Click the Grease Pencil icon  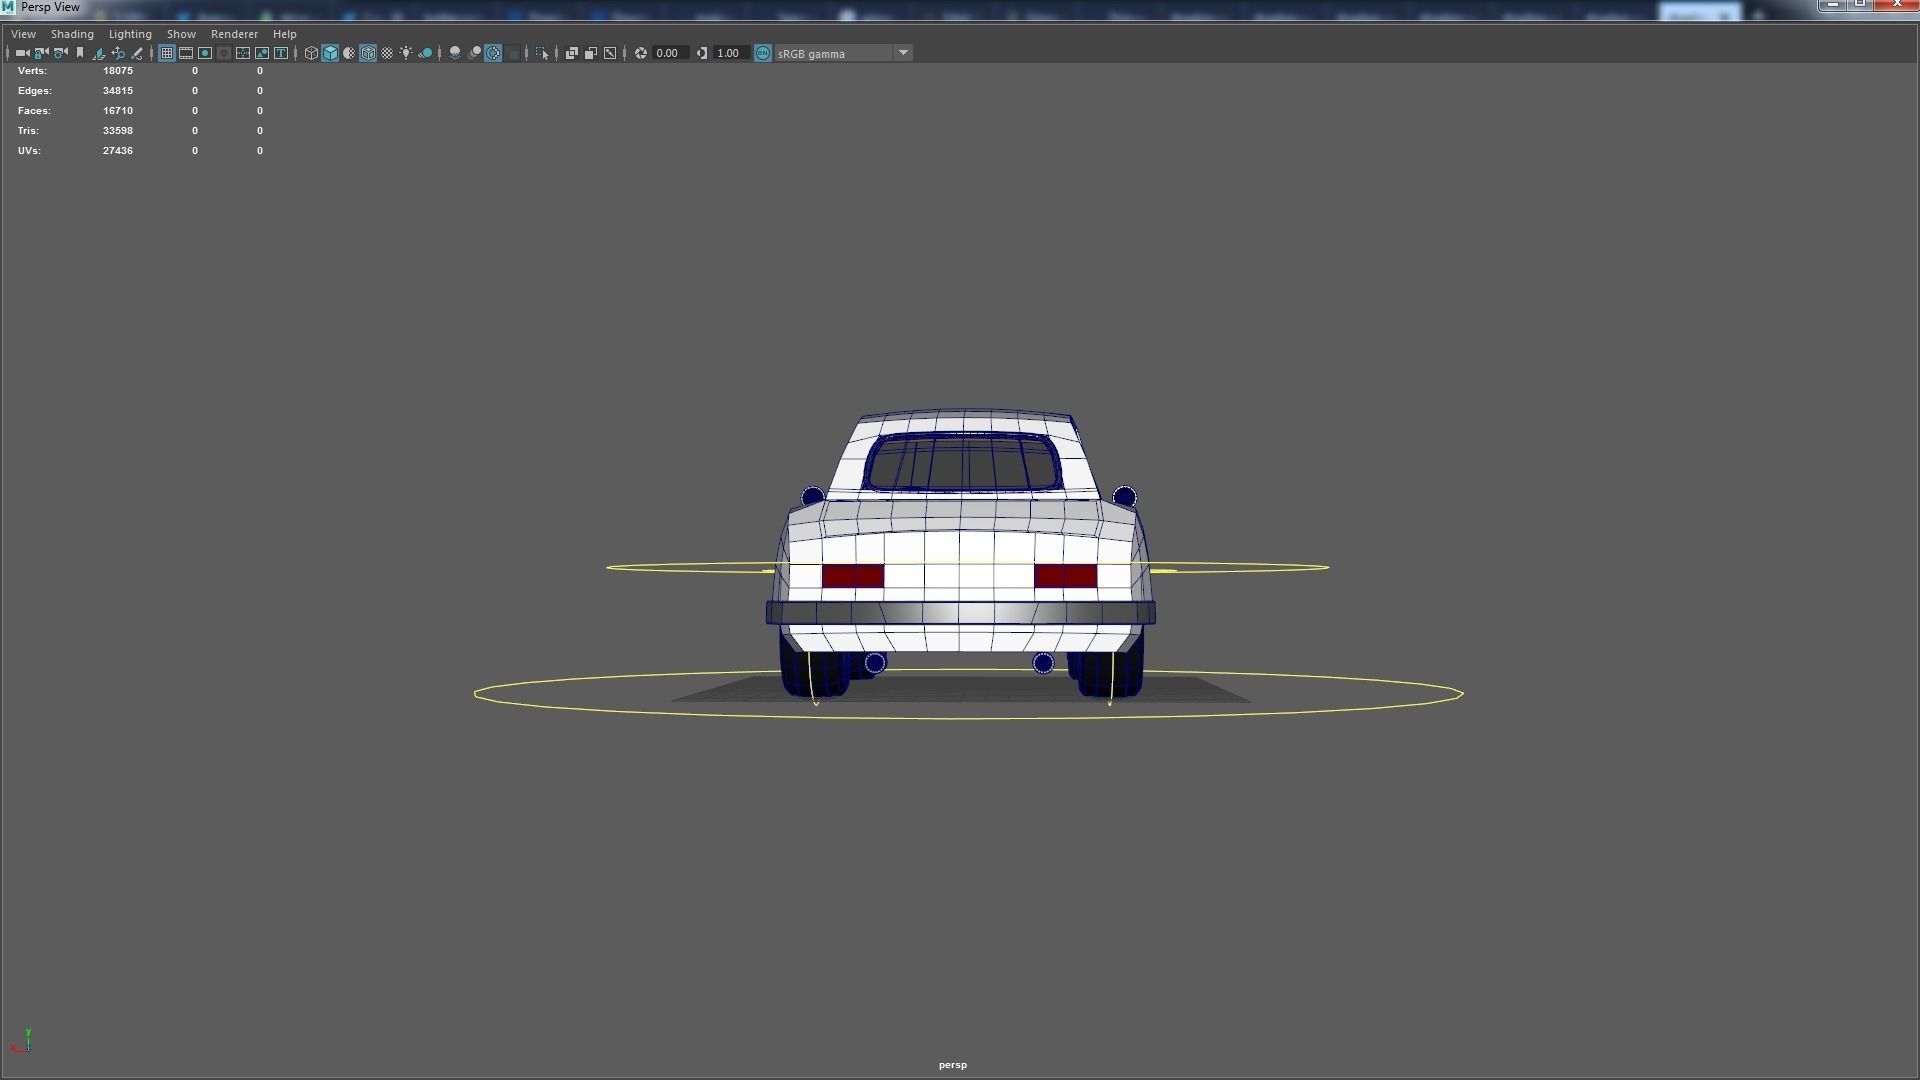[x=137, y=53]
